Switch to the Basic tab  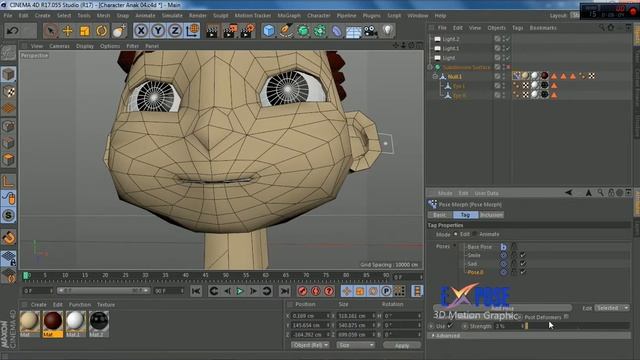[440, 215]
